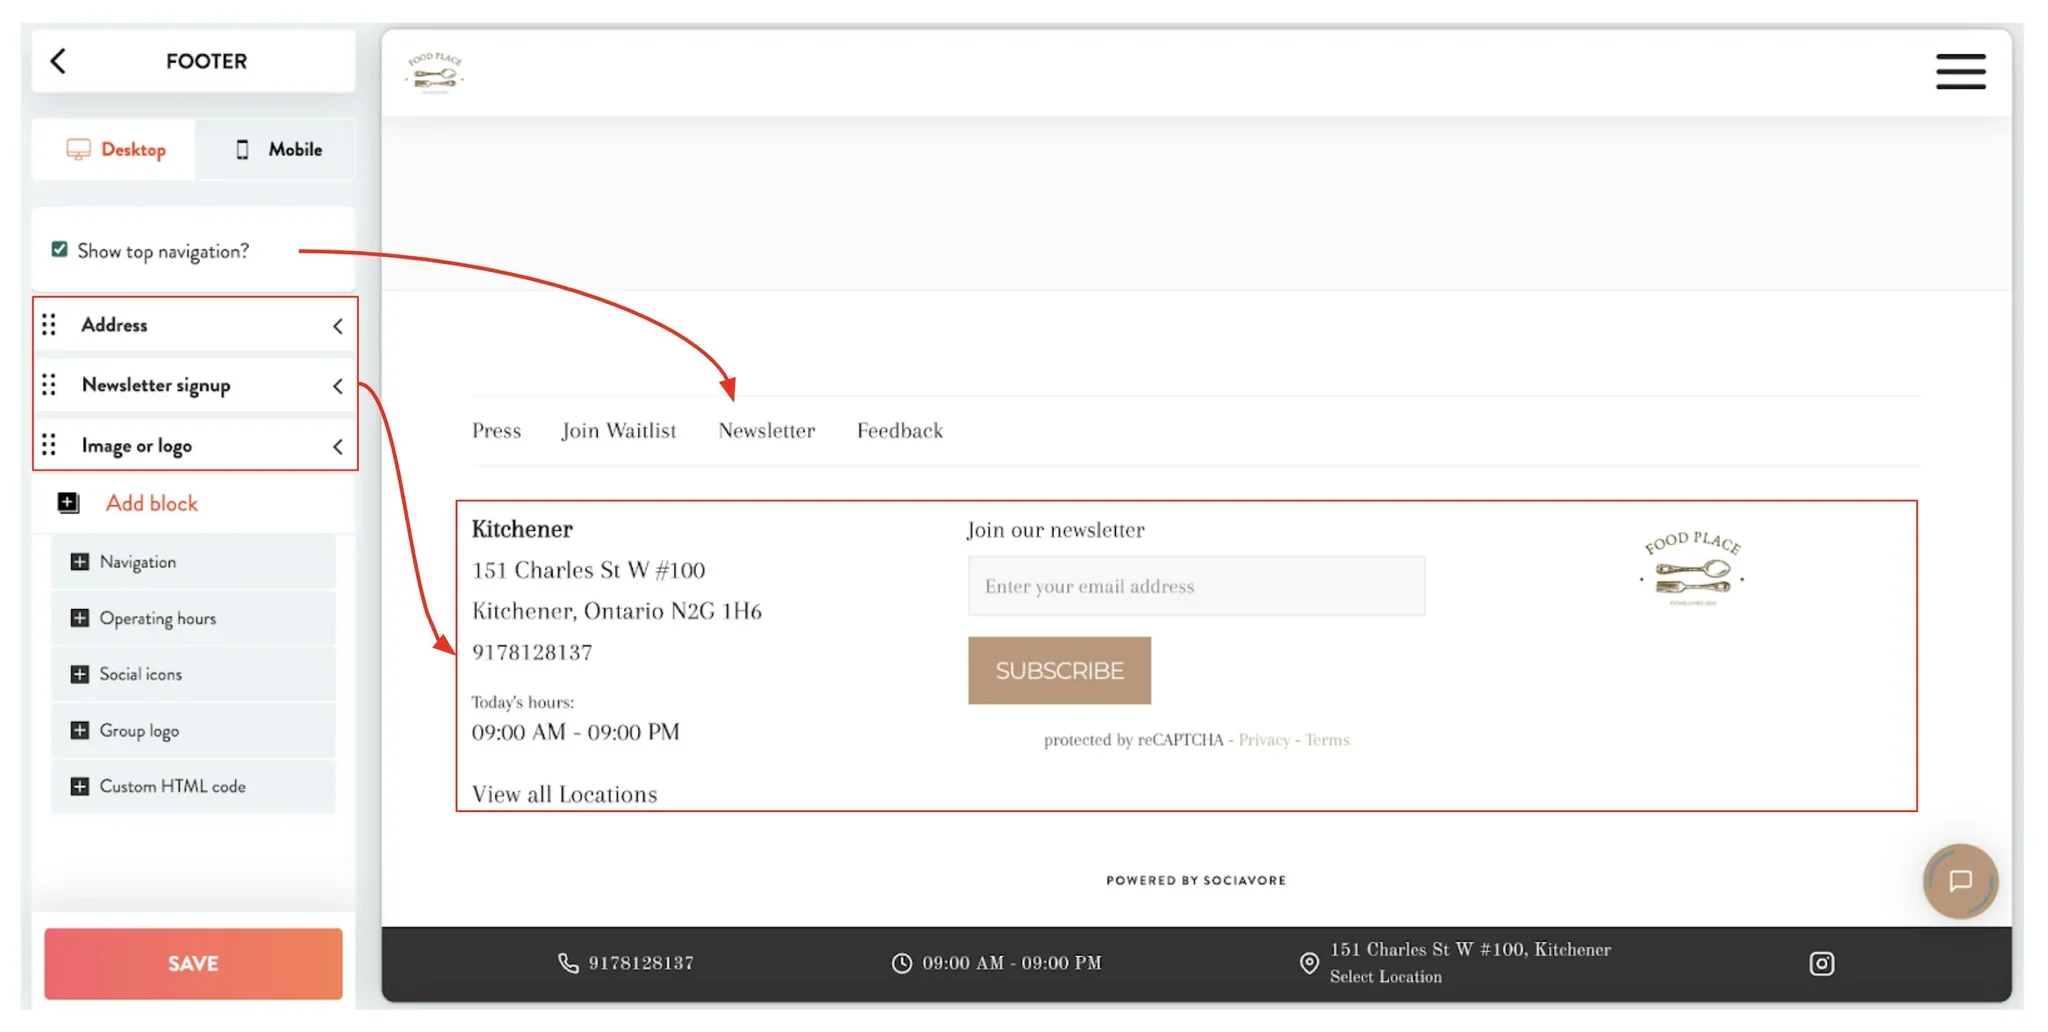Image resolution: width=2048 pixels, height=1032 pixels.
Task: Click the footer phone number 9178128137 under address
Action: [532, 653]
